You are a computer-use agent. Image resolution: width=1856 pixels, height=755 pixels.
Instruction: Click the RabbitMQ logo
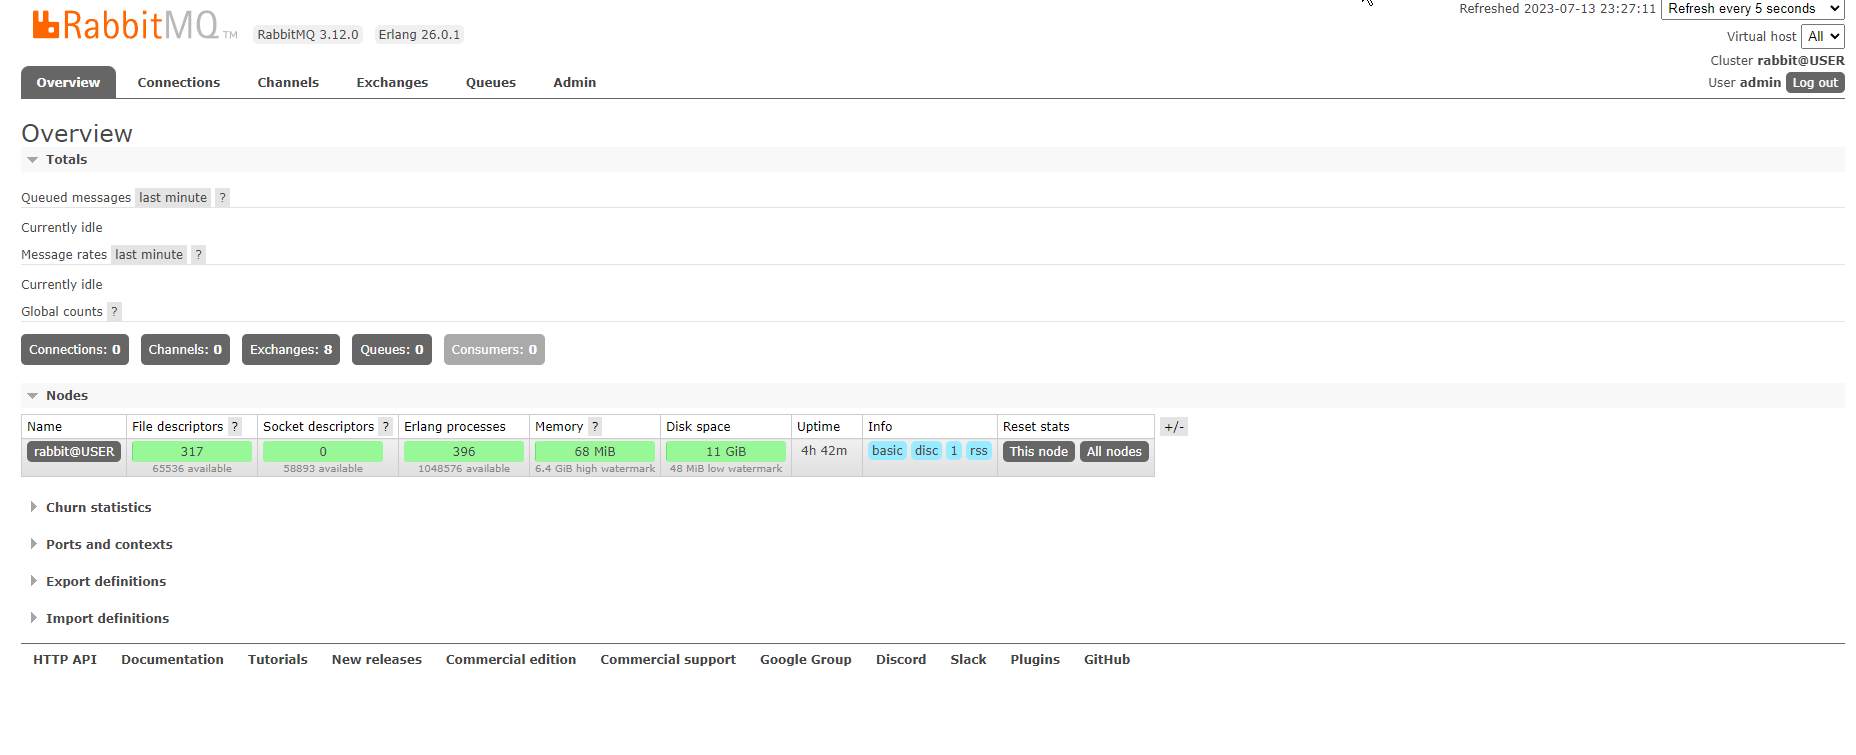135,25
